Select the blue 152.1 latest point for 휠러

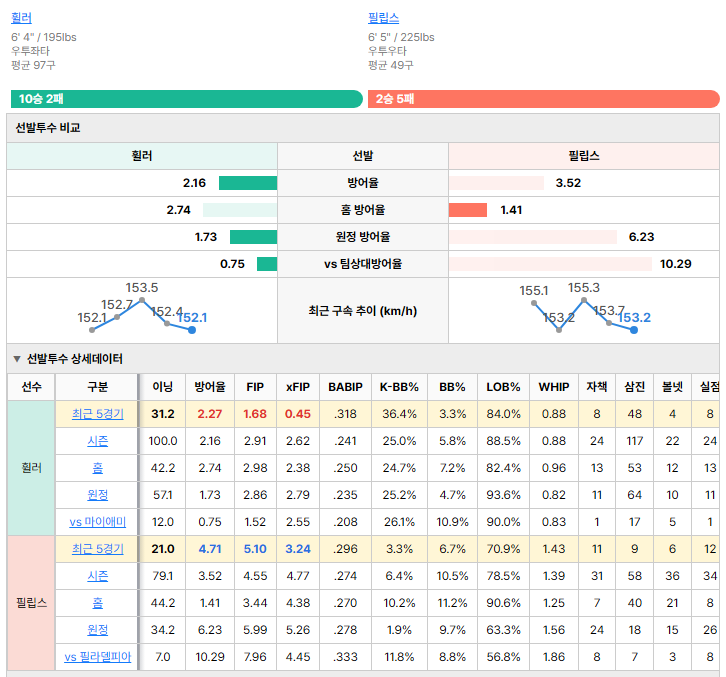[x=192, y=330]
